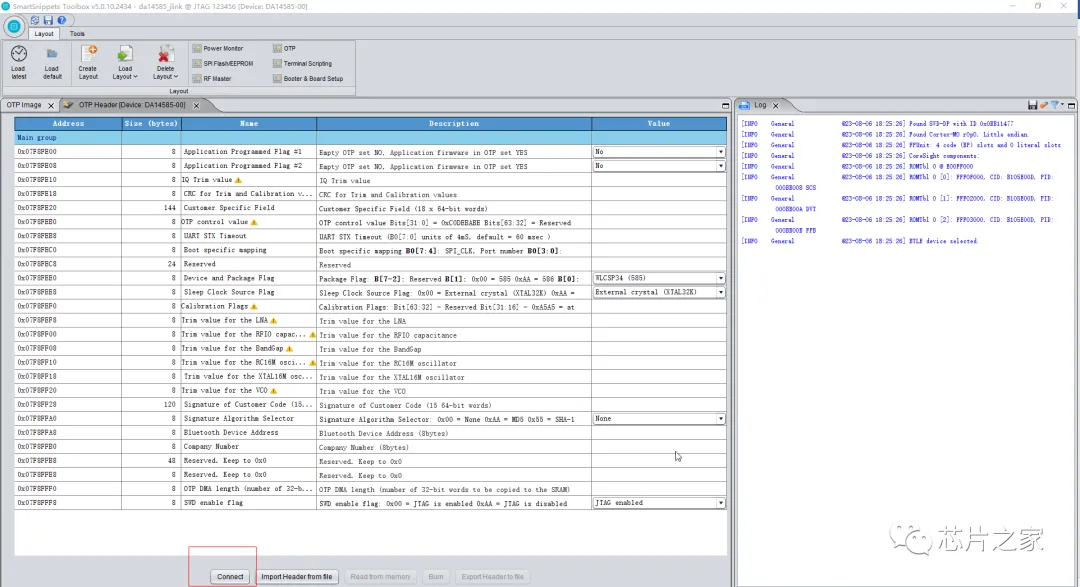Open the Terminal Scripting tool
Viewport: 1080px width, 587px height.
tap(302, 63)
